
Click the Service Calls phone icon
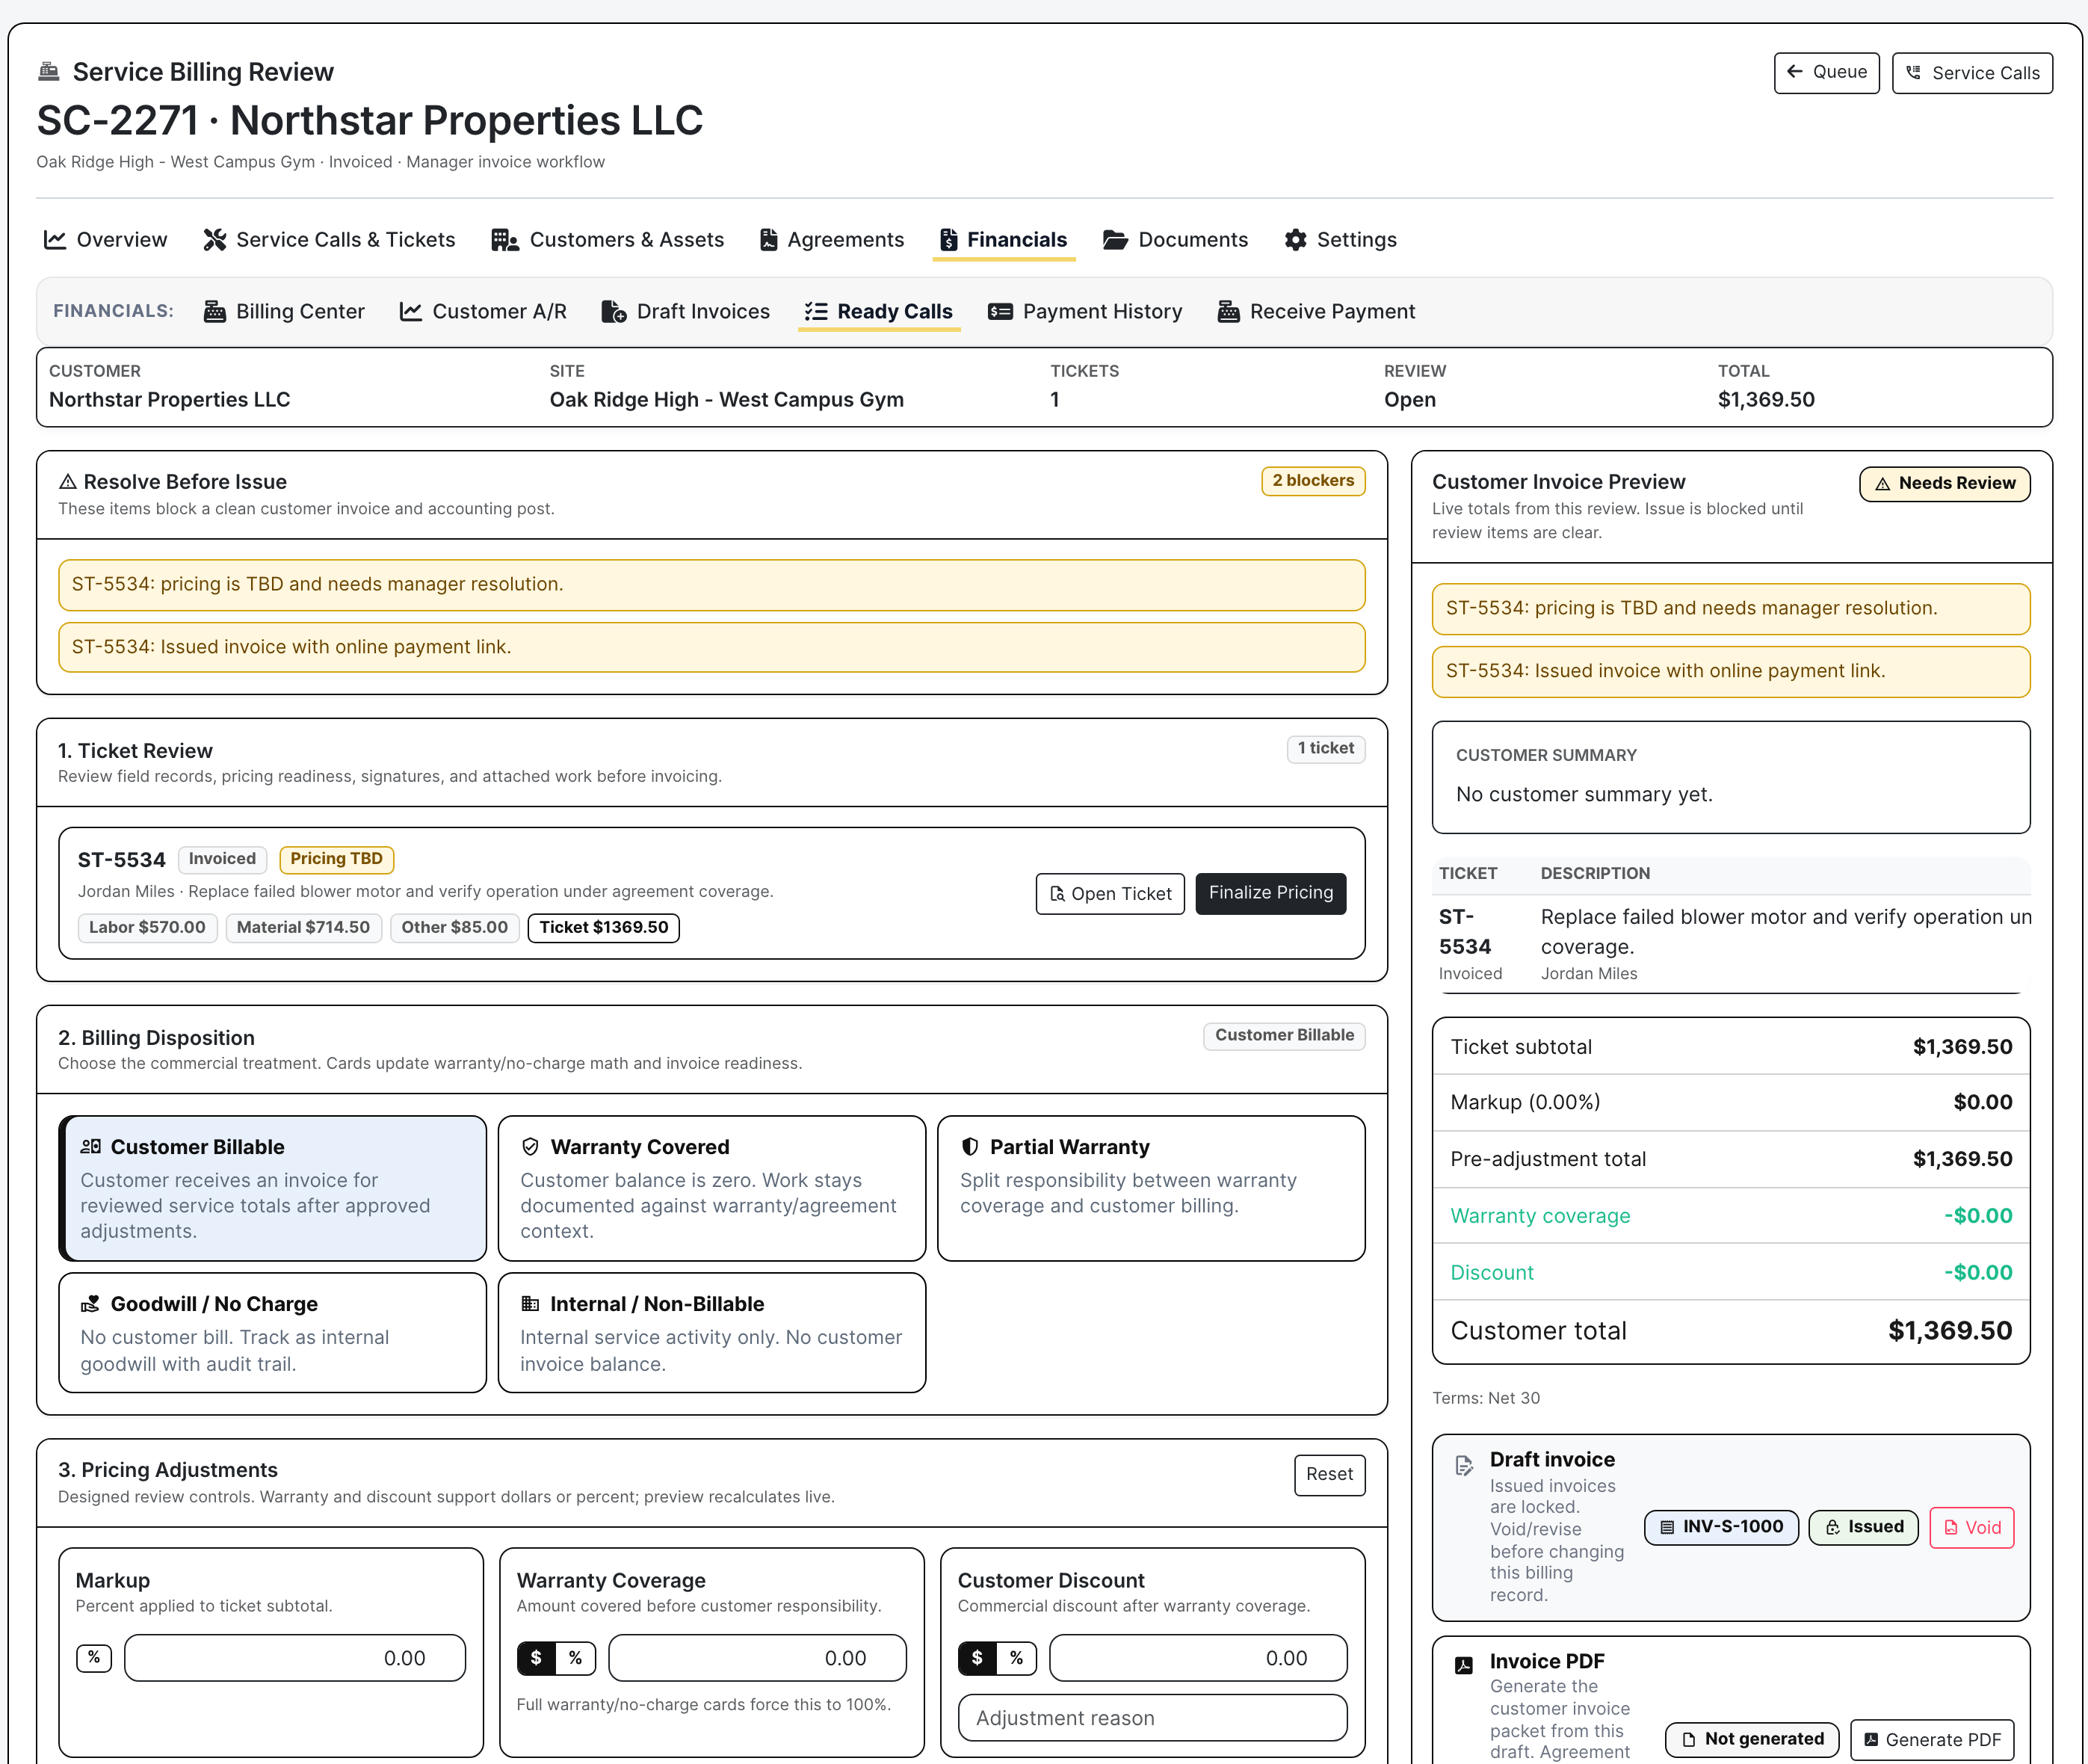[1913, 72]
